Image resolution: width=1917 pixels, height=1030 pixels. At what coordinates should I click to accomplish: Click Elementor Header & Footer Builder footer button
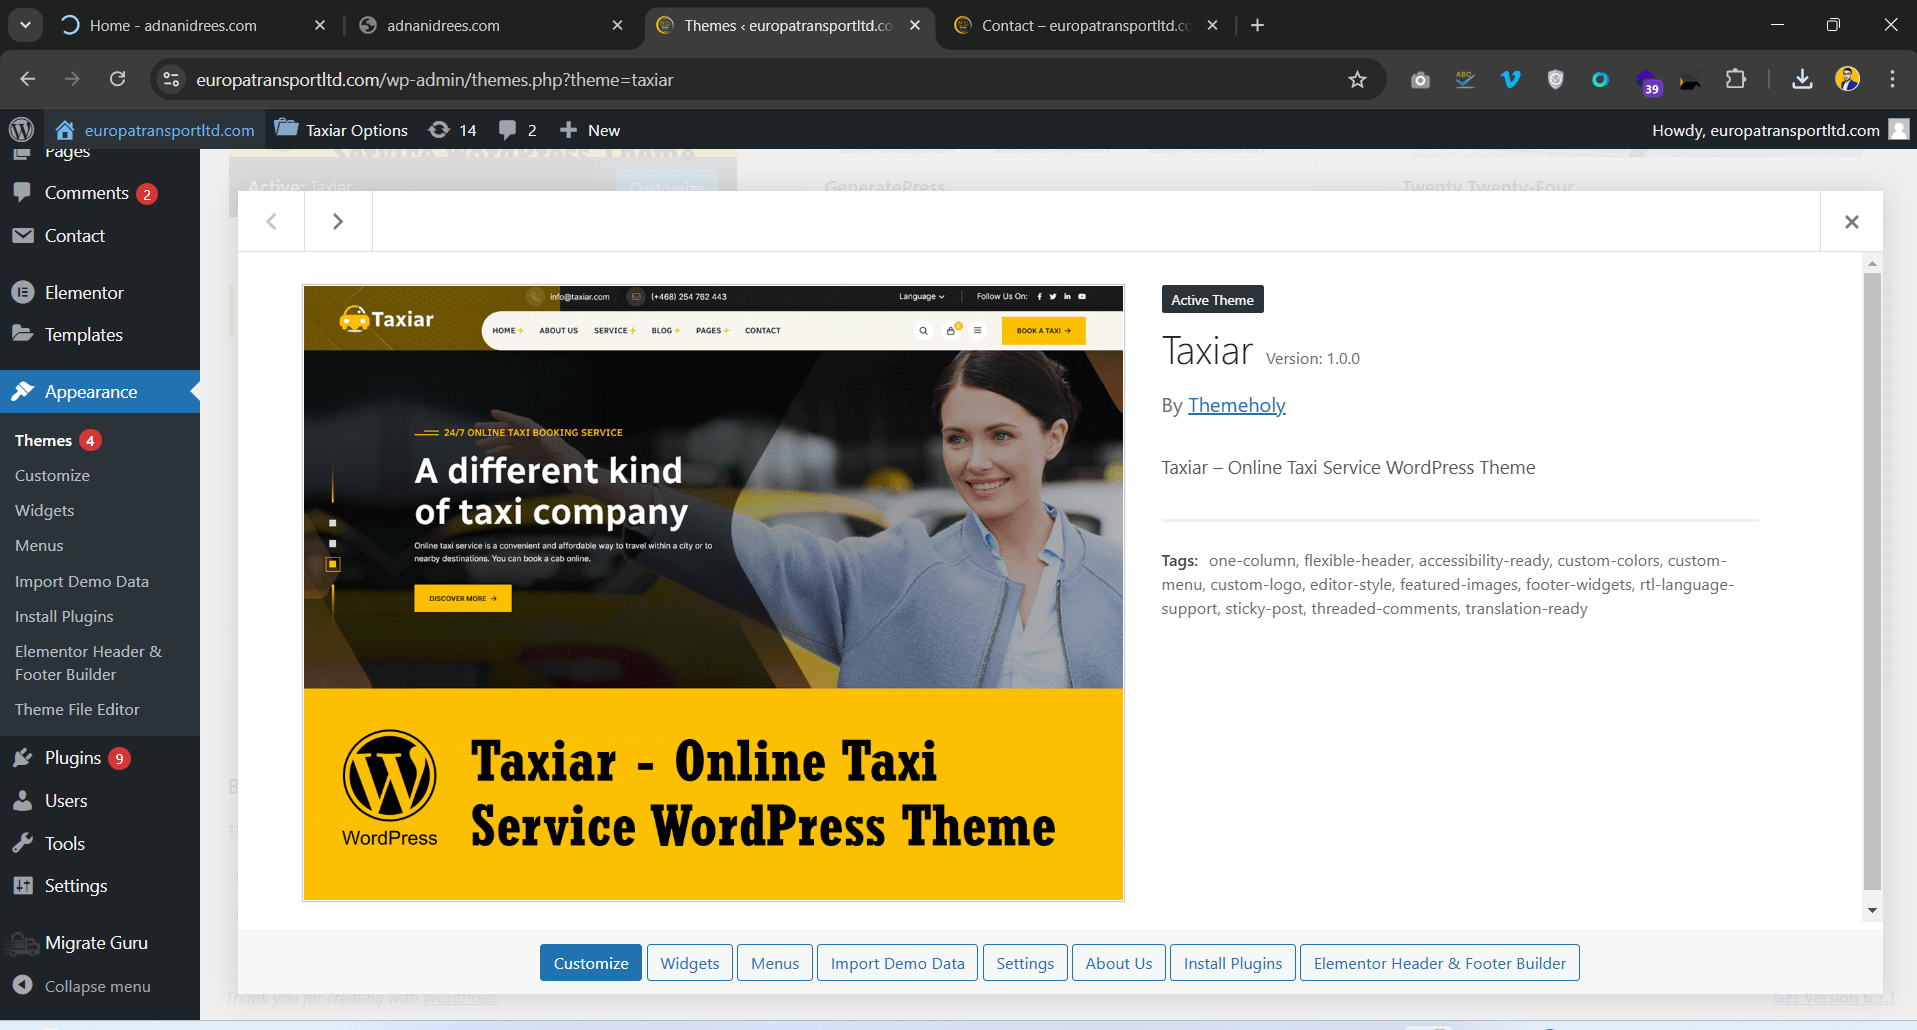pos(1440,963)
